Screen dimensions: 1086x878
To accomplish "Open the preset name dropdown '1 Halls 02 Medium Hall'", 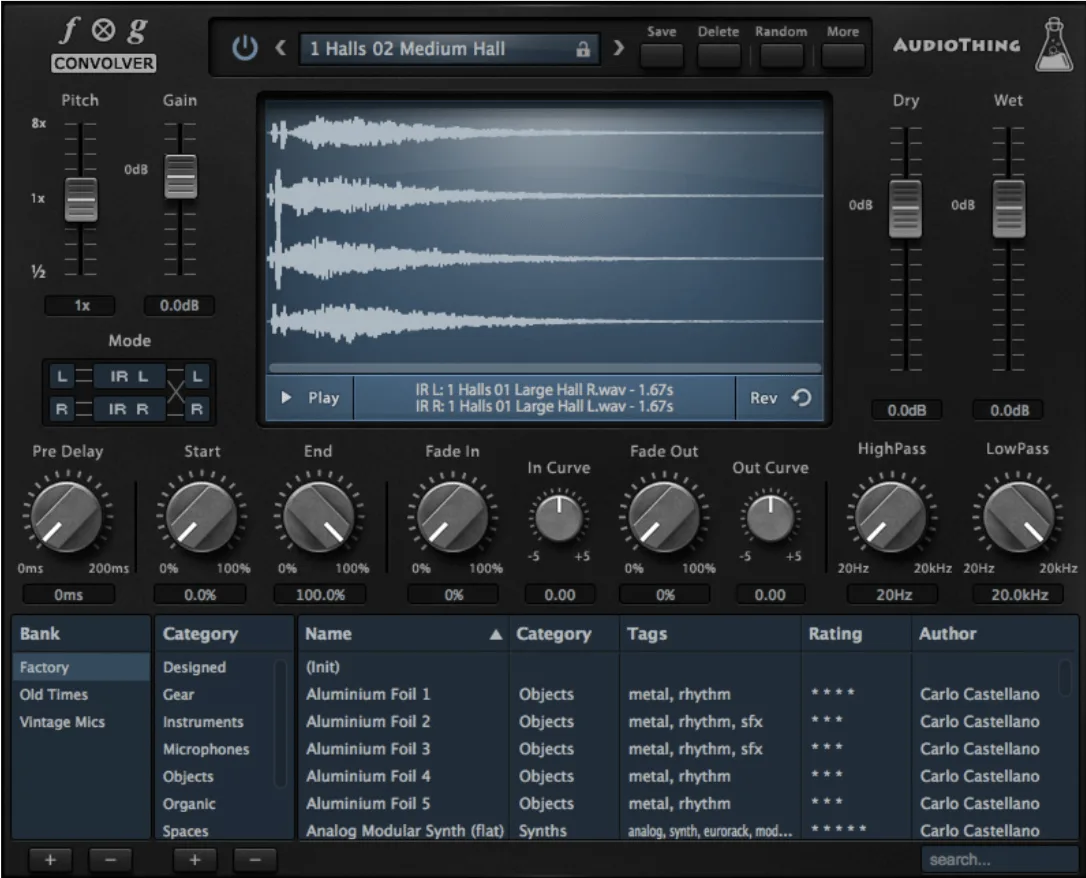I will pos(449,49).
